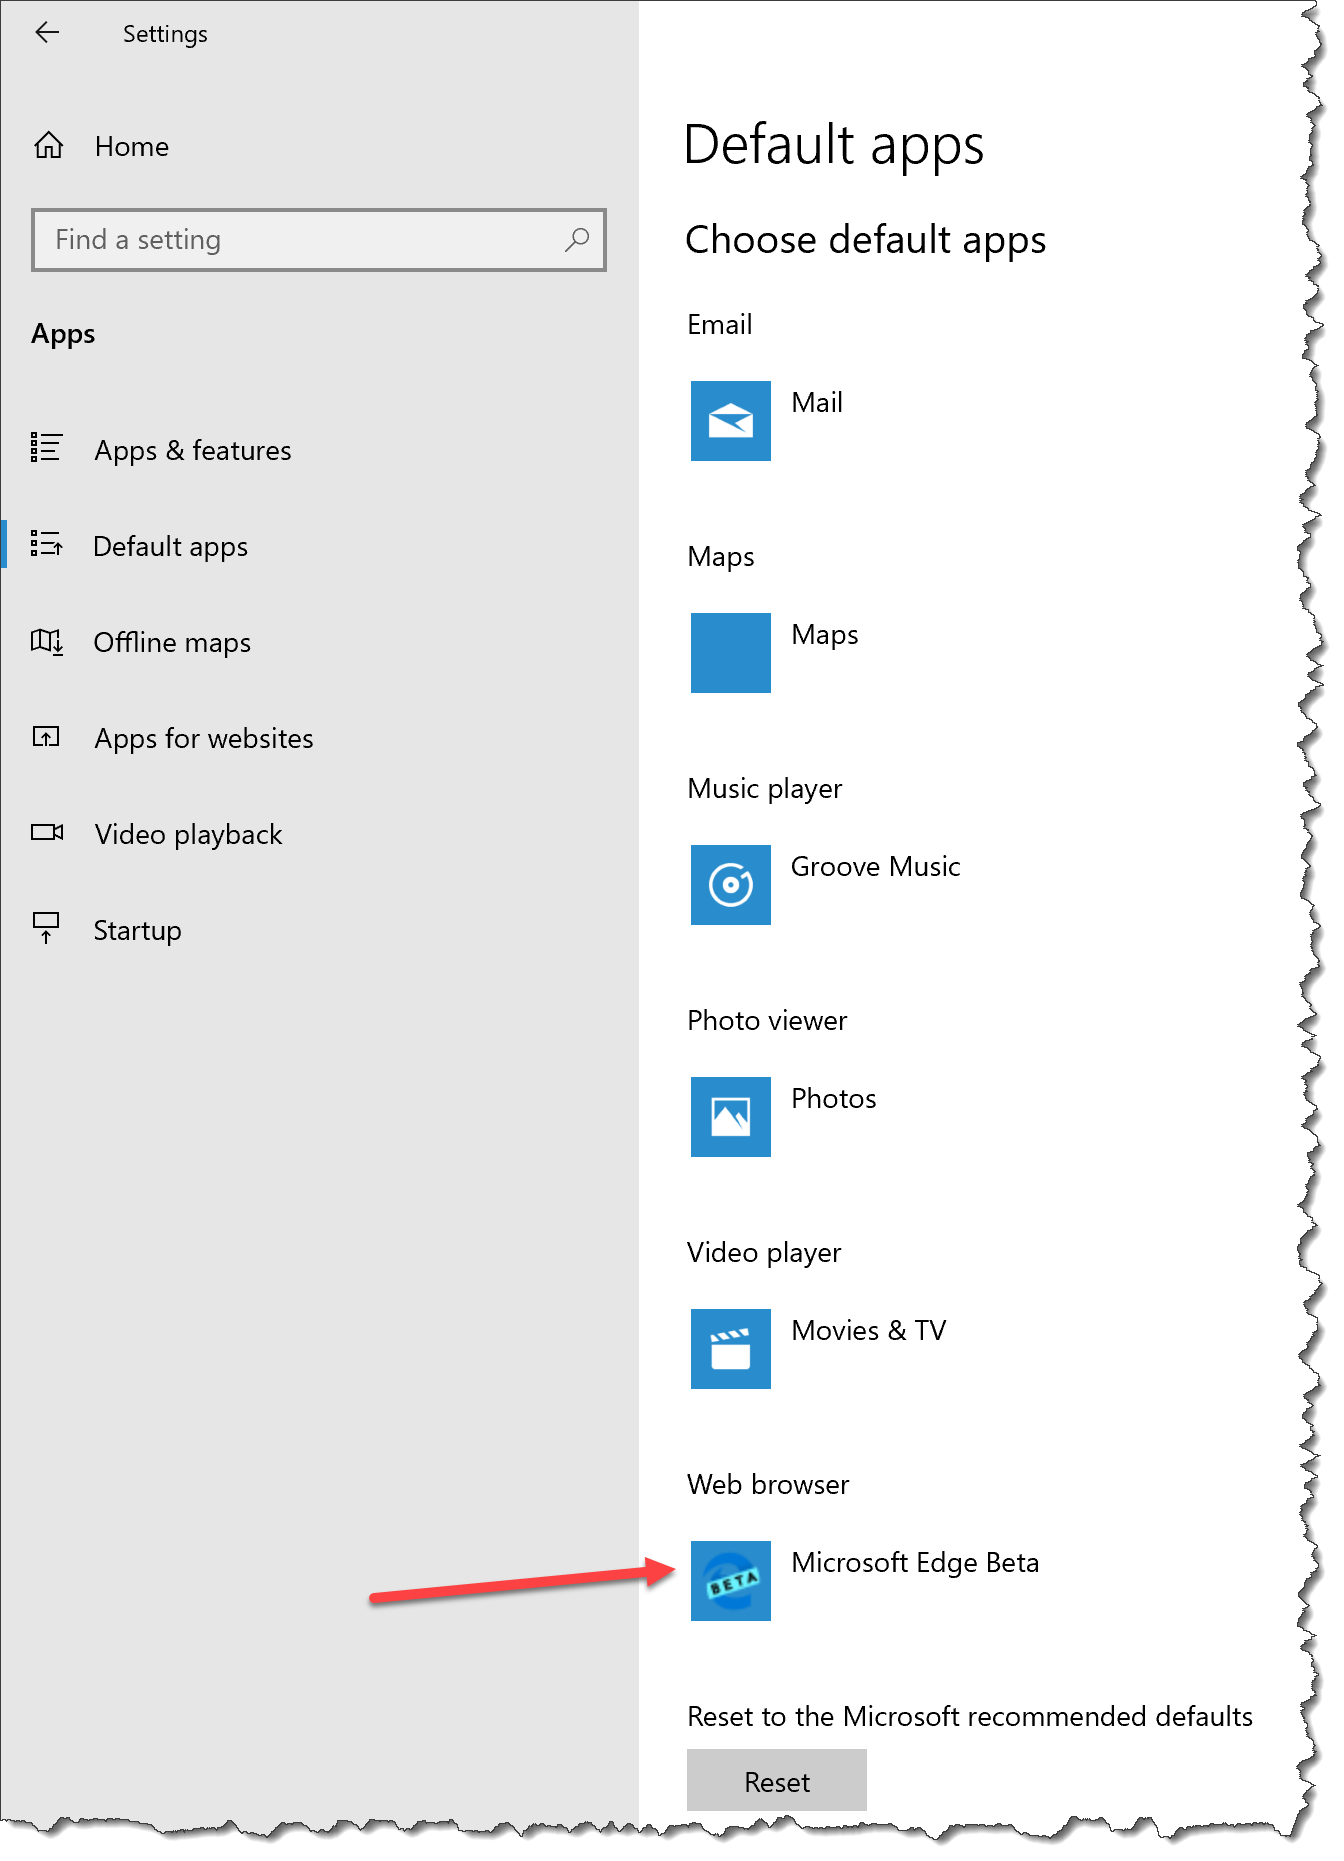Choose Groove Music default player label

pos(876,866)
